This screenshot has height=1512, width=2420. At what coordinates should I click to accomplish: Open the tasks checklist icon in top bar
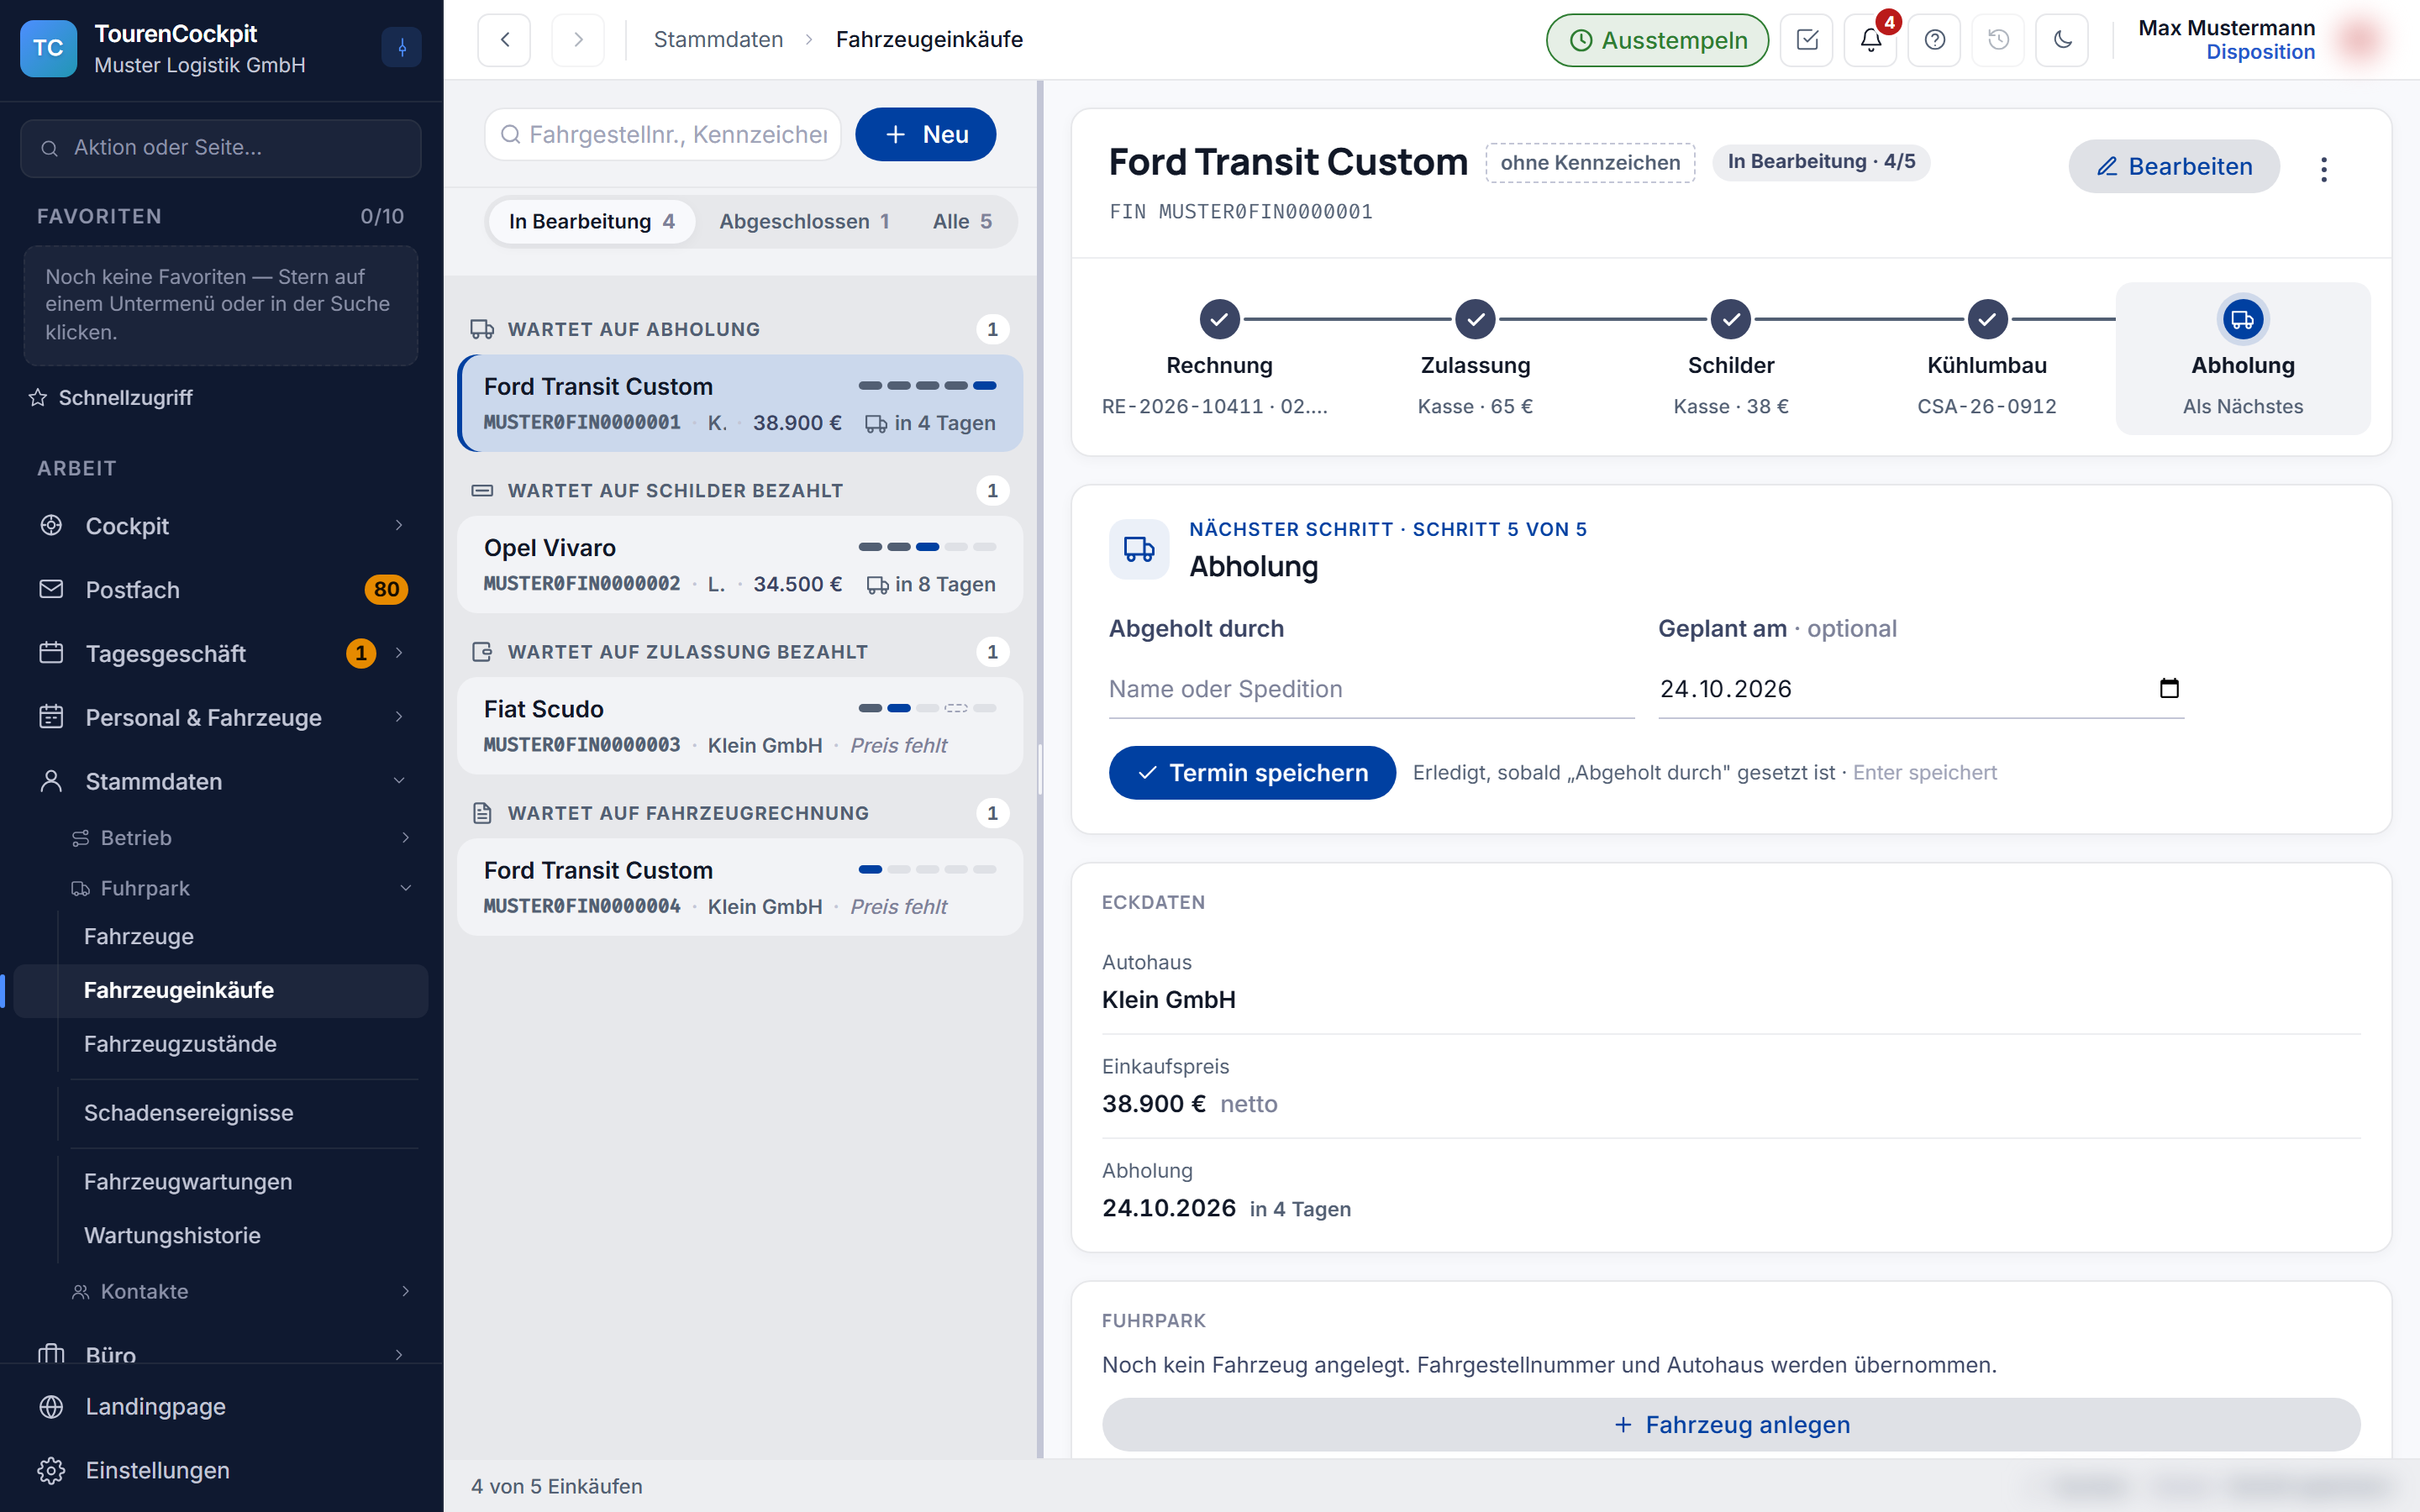[x=1806, y=40]
